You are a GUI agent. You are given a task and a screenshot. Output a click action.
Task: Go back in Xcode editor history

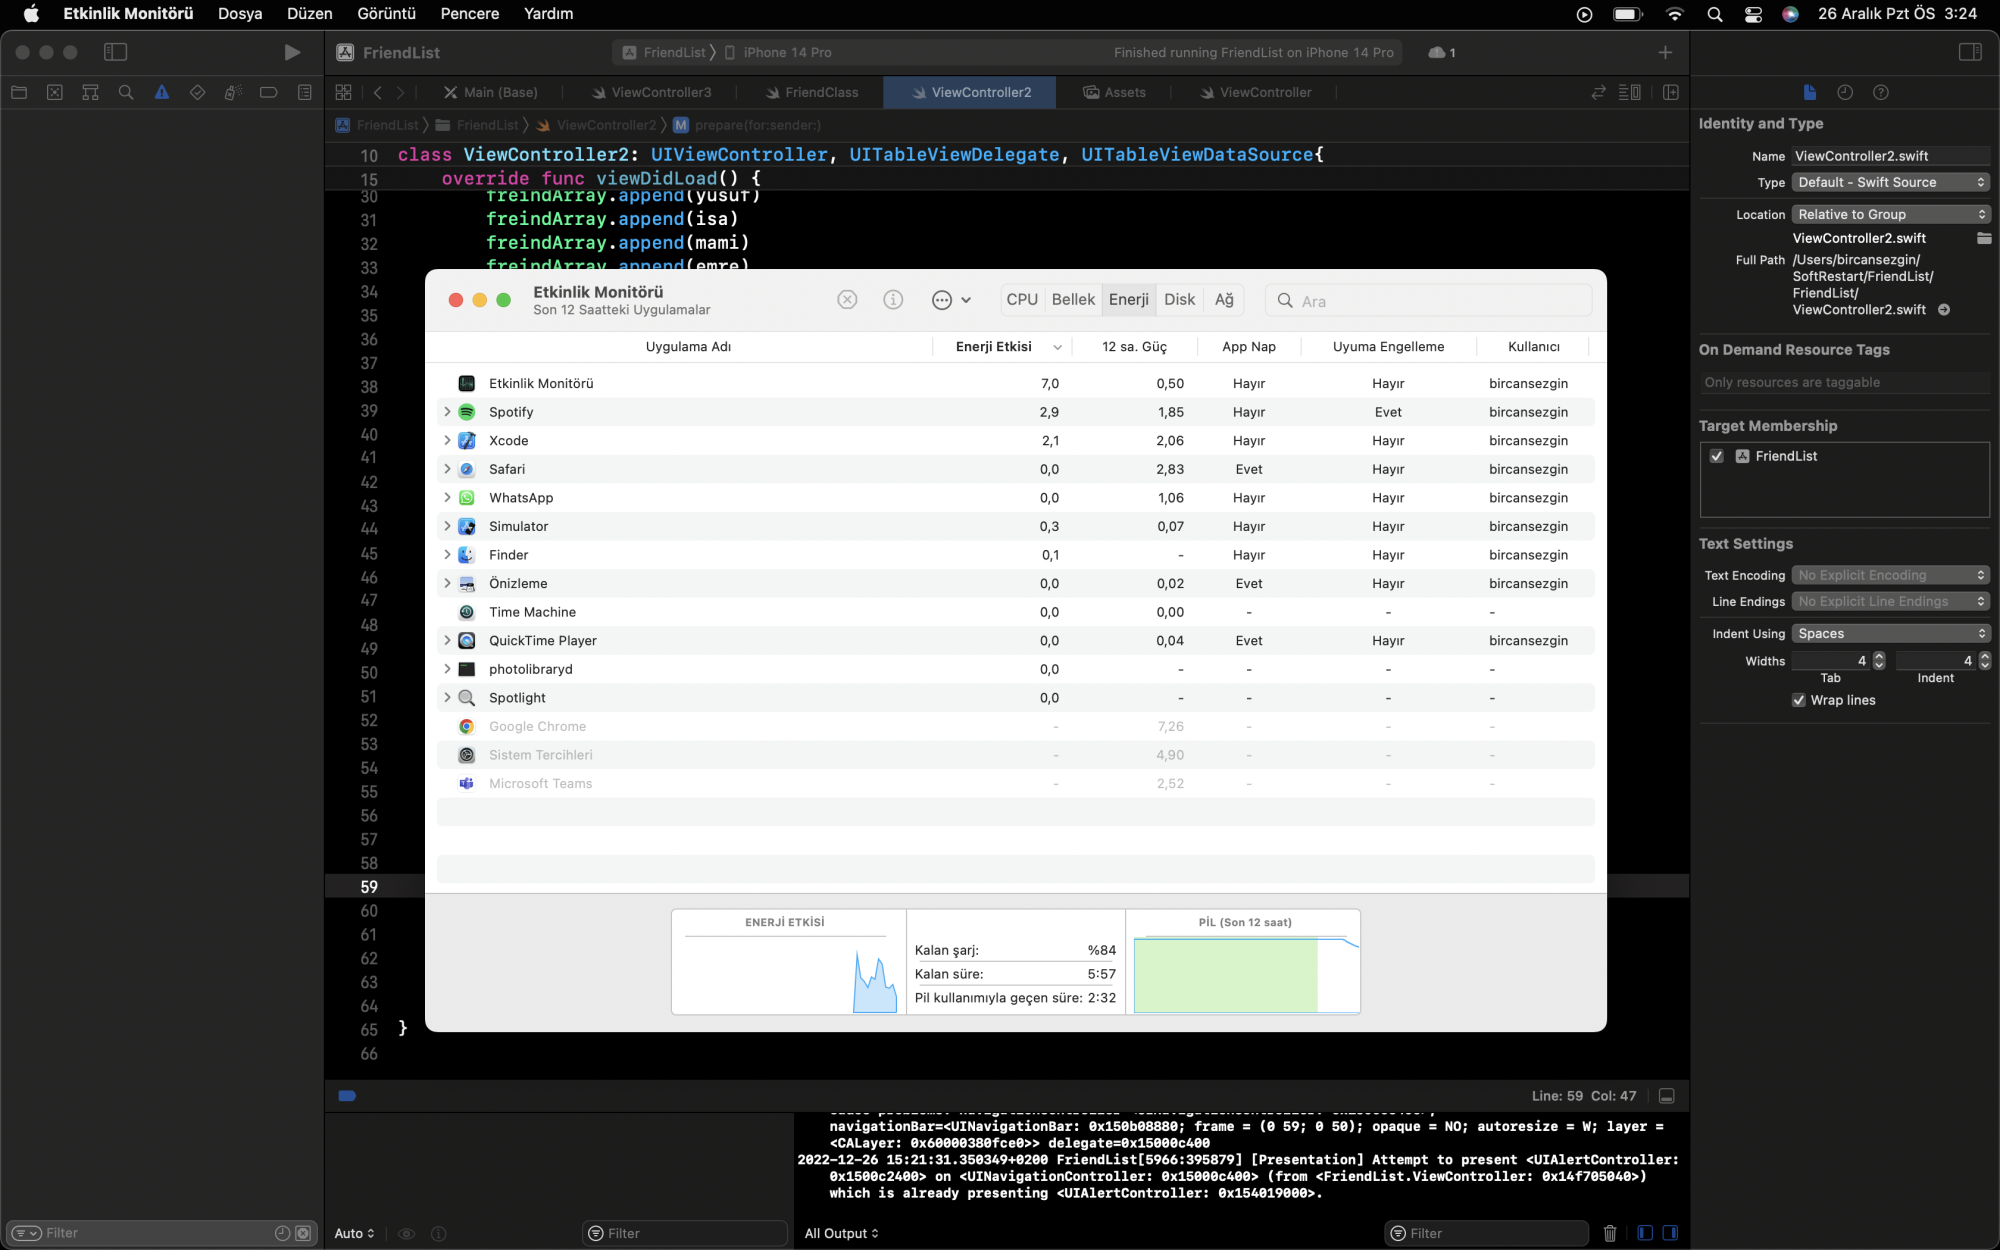coord(378,92)
